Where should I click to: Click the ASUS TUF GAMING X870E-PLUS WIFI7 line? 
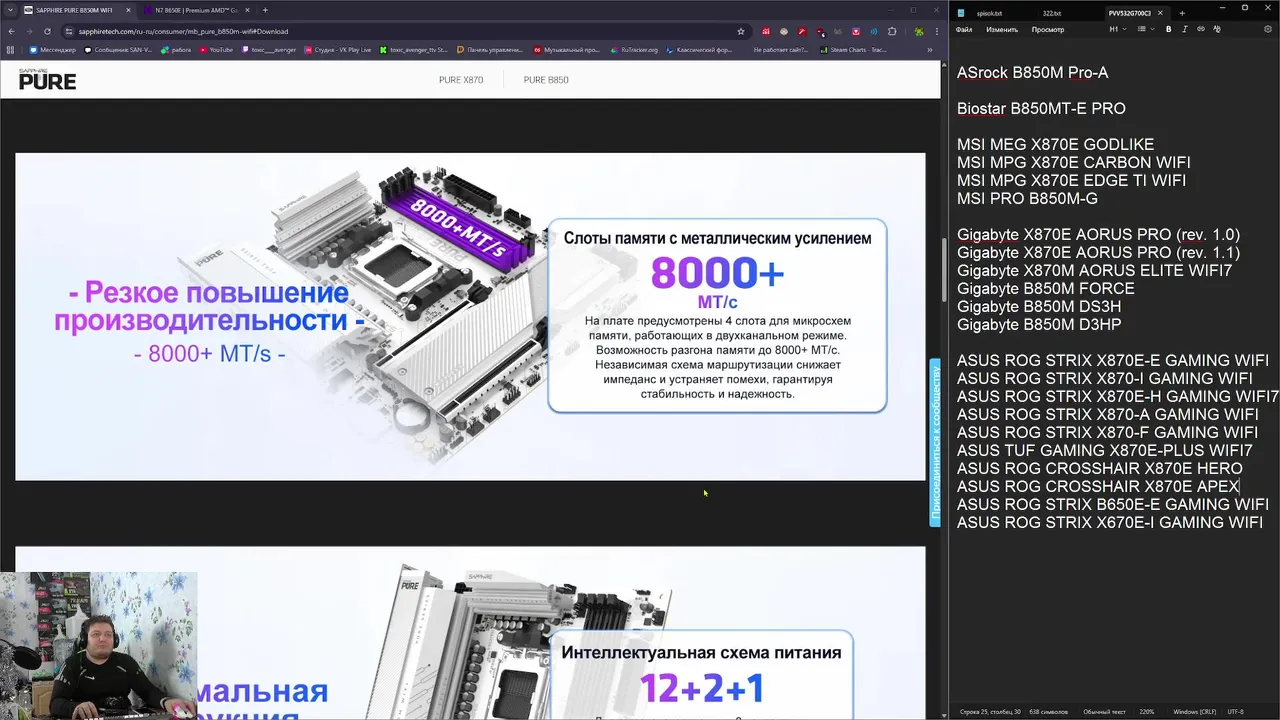pos(1105,451)
